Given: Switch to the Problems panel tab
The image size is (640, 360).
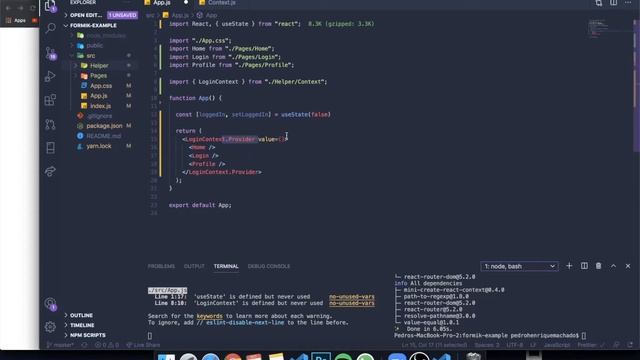Looking at the screenshot, I should coord(161,266).
